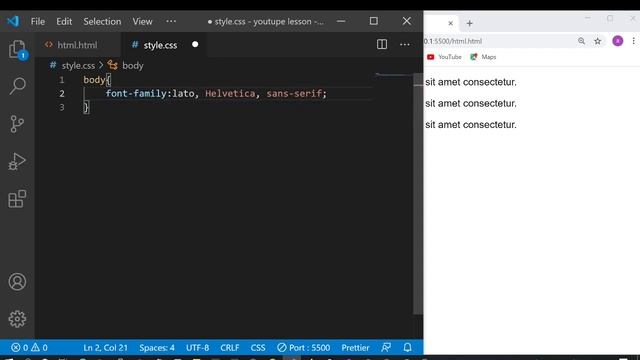Open the Extensions view
This screenshot has width=640, height=360.
(x=17, y=199)
